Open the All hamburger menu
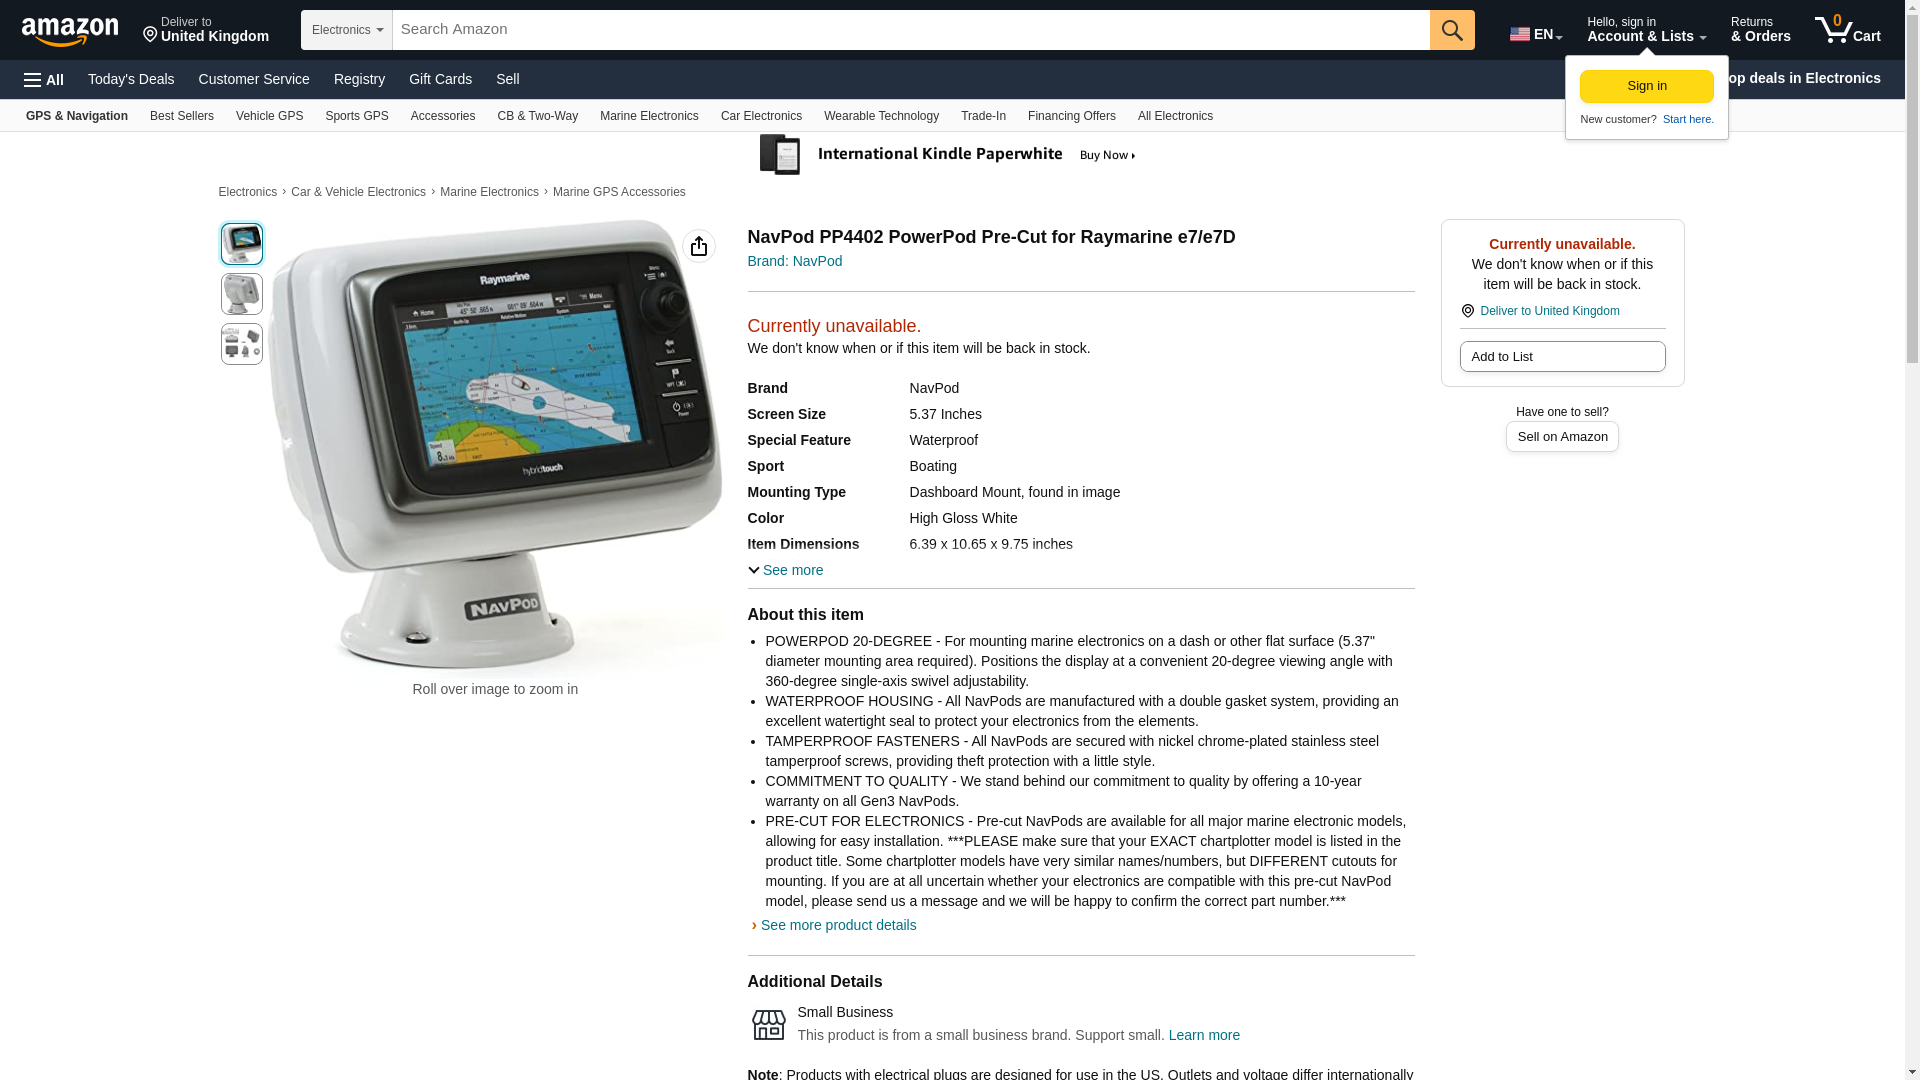The height and width of the screenshot is (1080, 1920). click(x=44, y=80)
